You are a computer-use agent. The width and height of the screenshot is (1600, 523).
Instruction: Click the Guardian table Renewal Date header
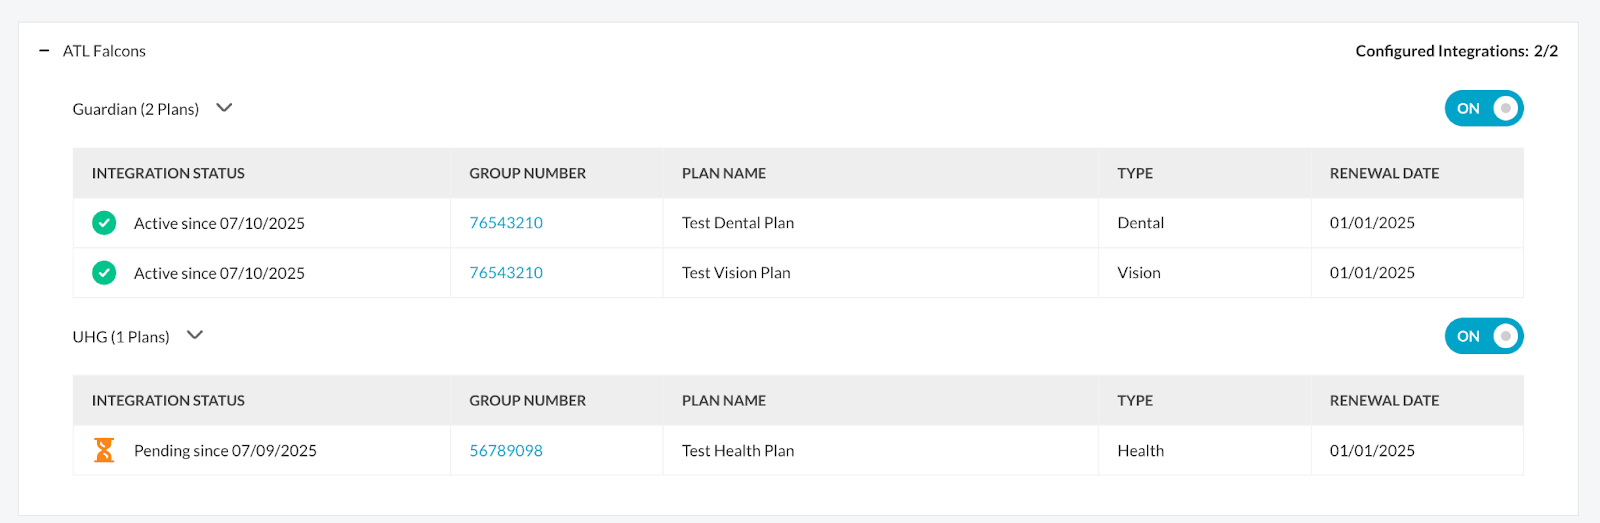[1384, 173]
